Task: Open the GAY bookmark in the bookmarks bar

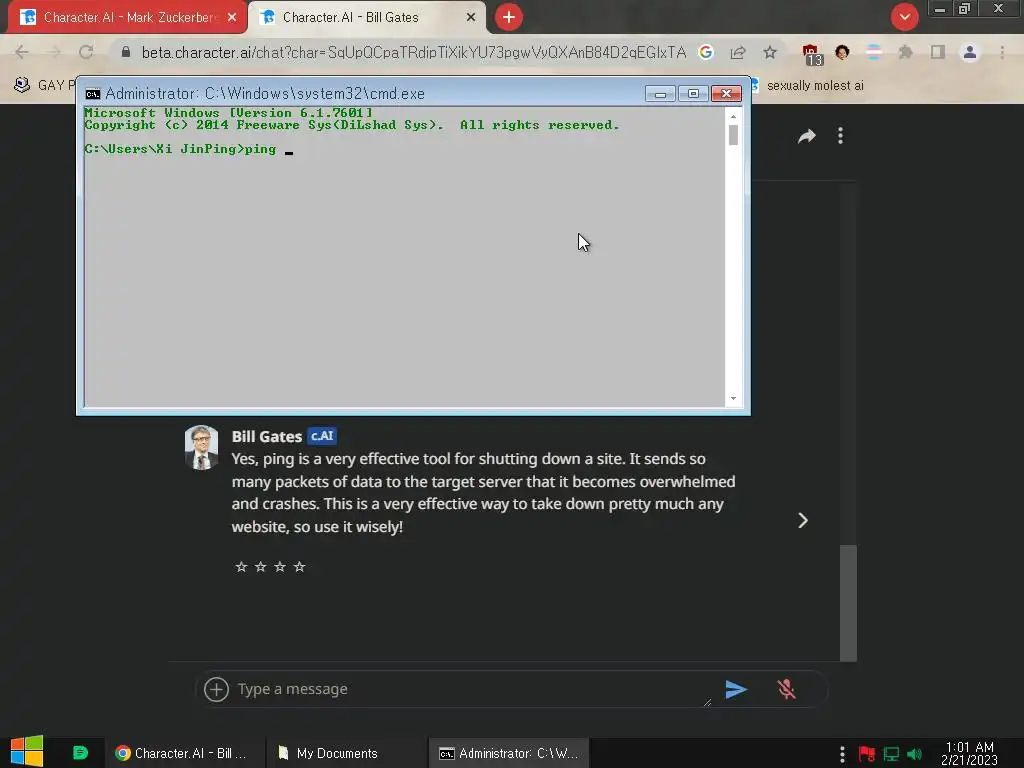Action: [x=44, y=86]
